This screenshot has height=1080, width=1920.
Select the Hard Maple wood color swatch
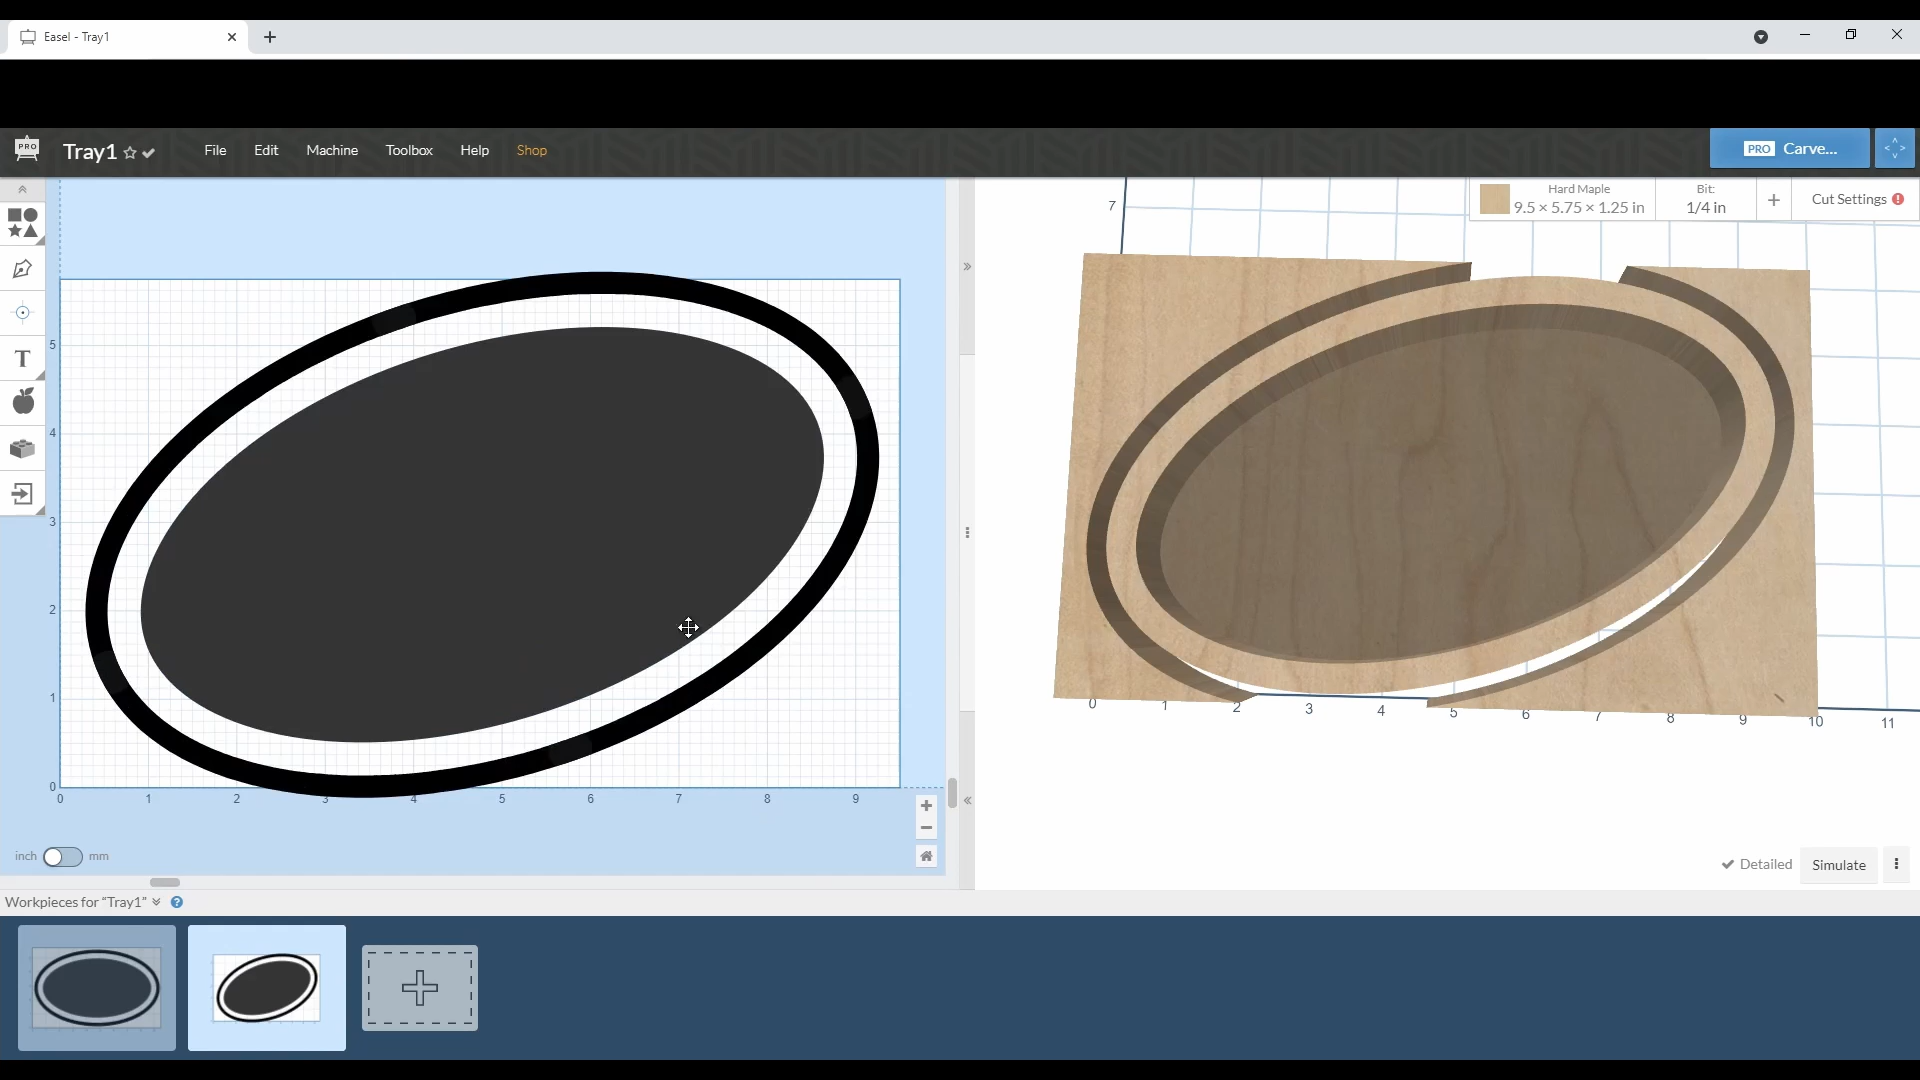[x=1493, y=199]
